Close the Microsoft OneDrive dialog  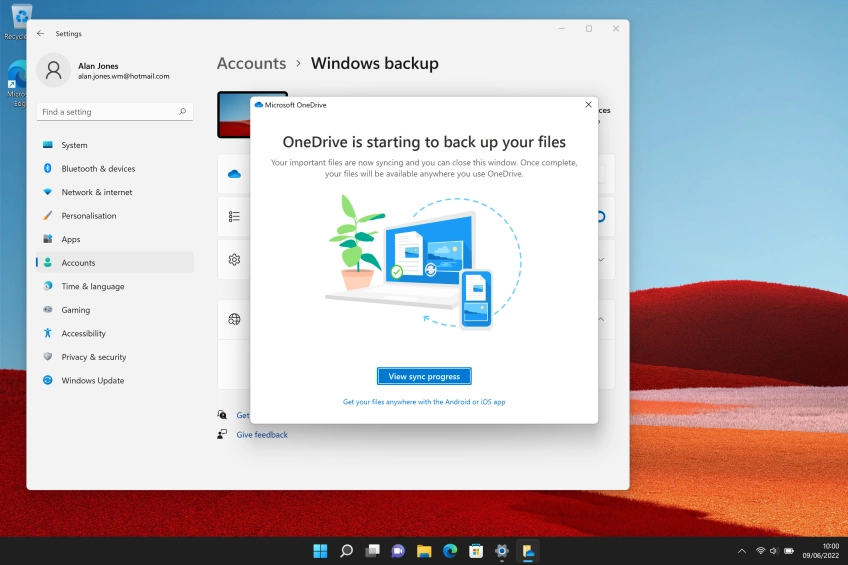coord(588,104)
